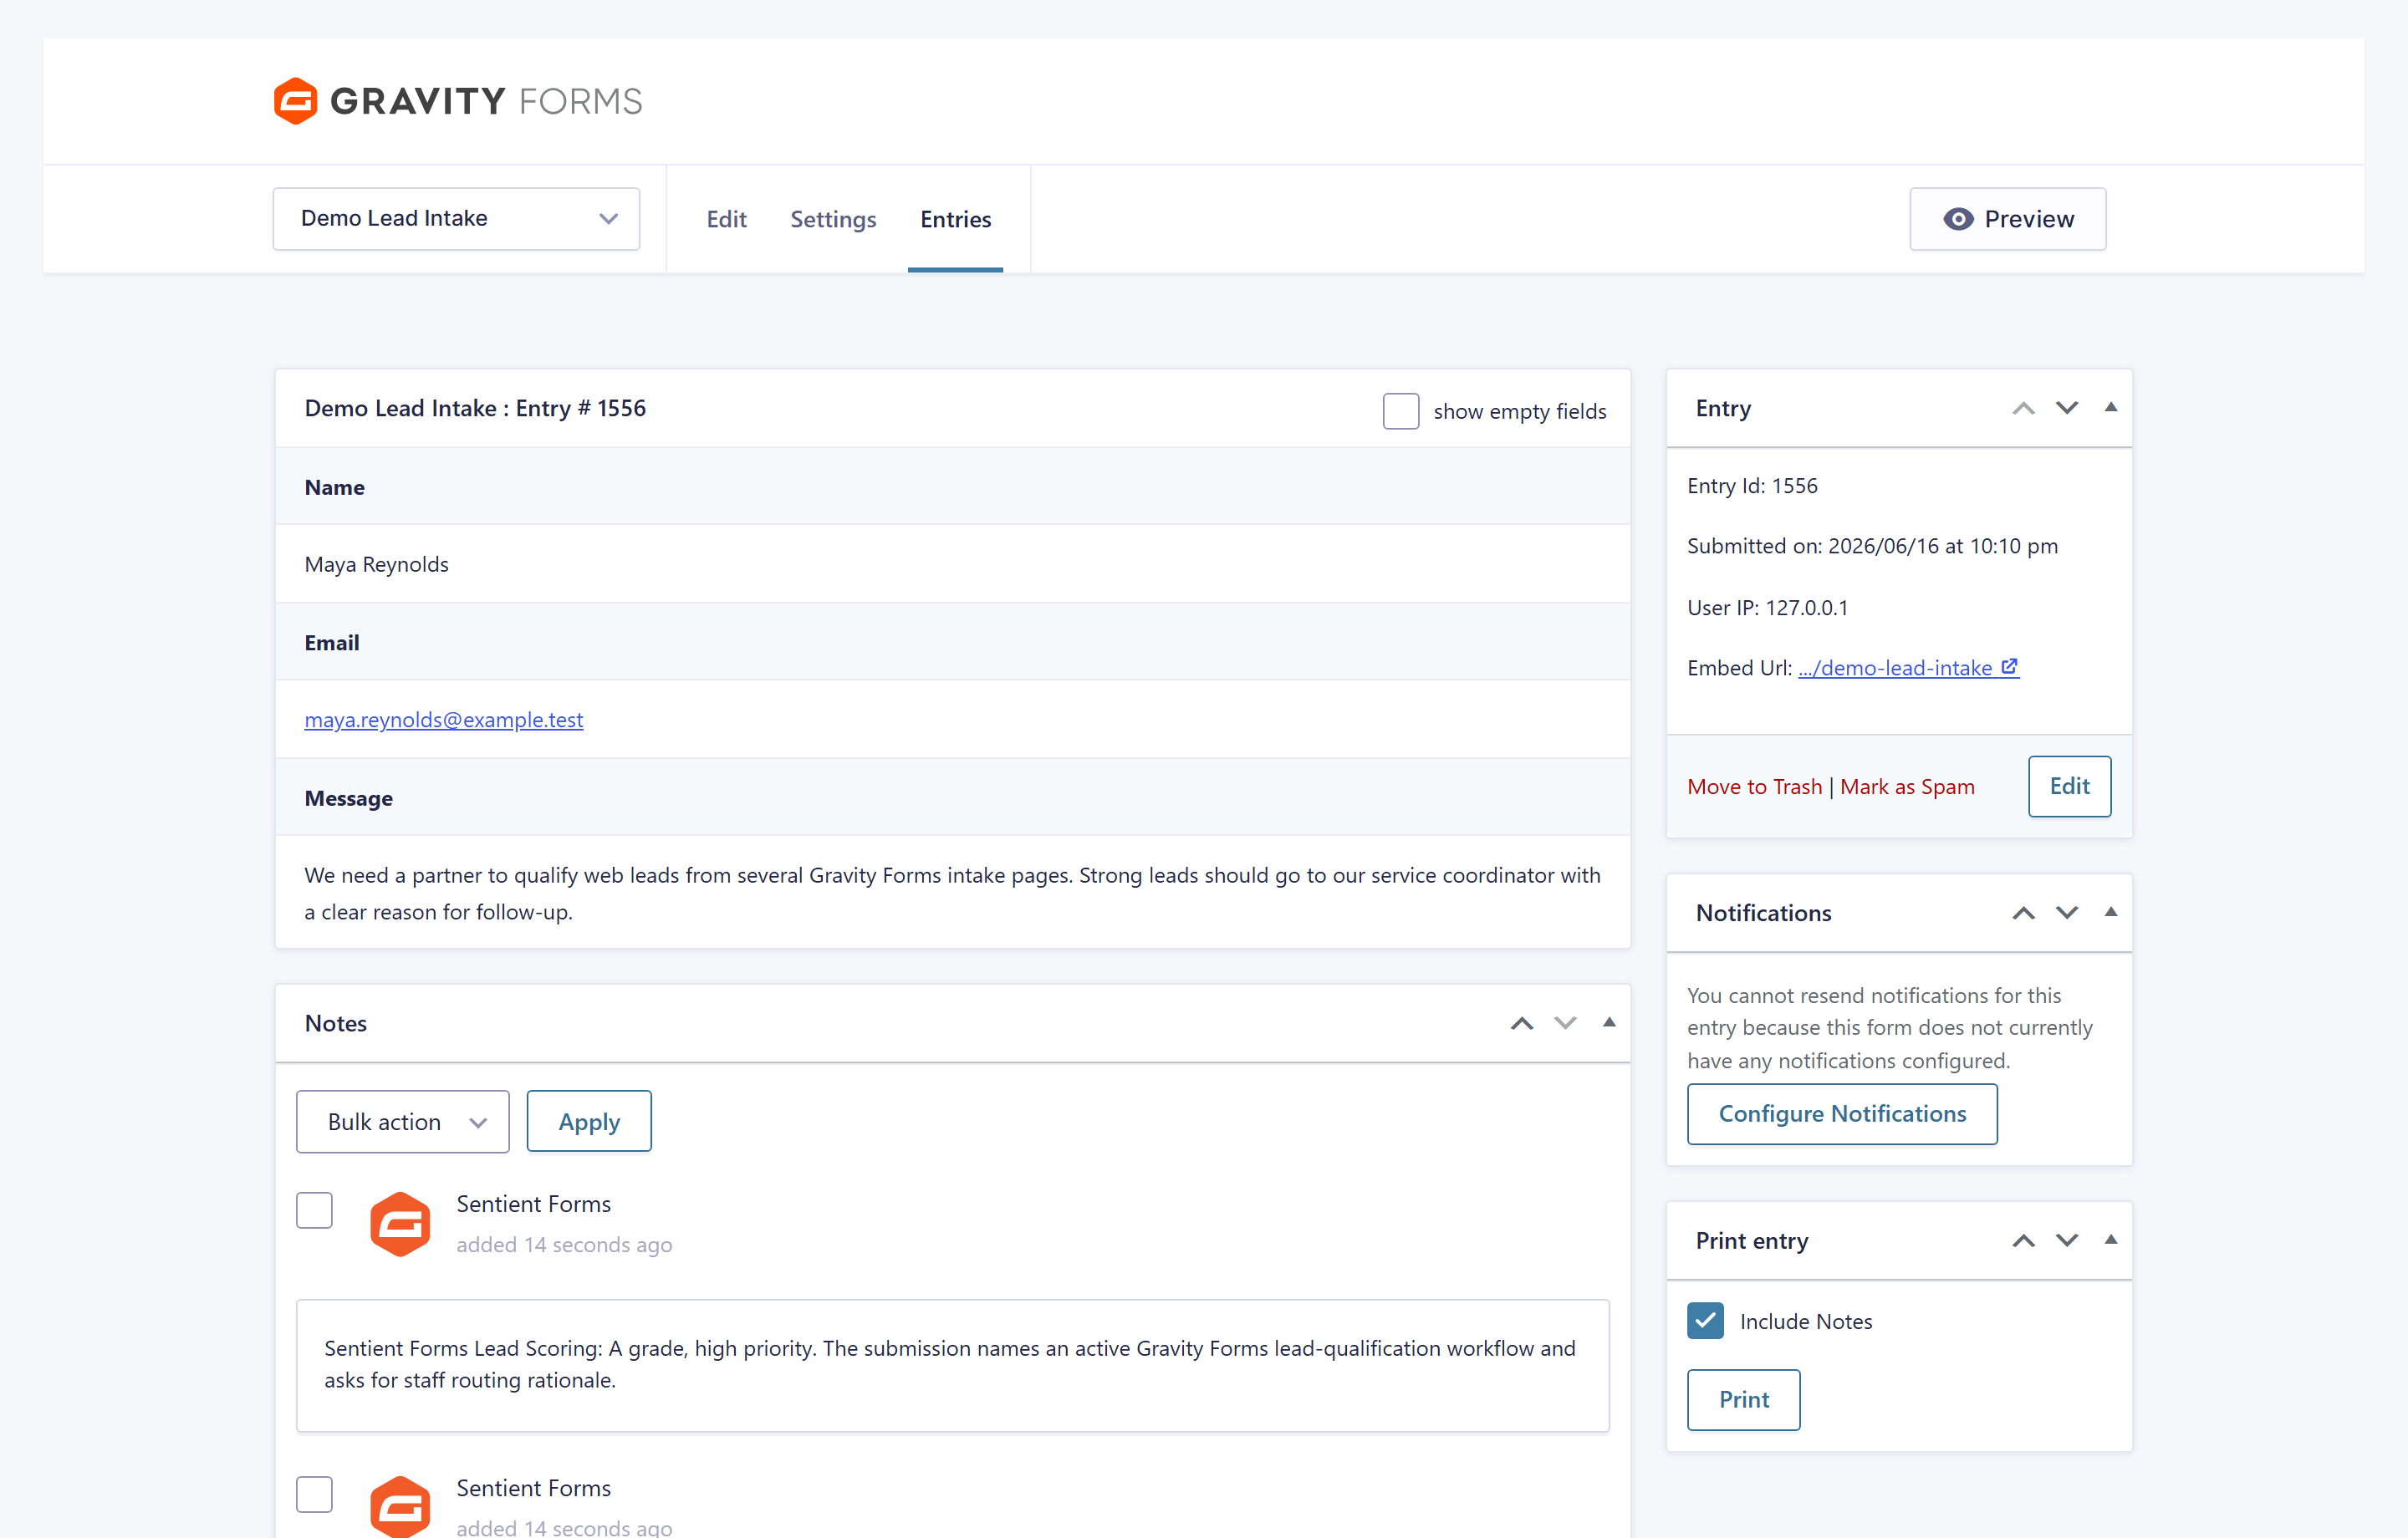The width and height of the screenshot is (2408, 1538).
Task: Click the Preview button
Action: tap(2008, 219)
